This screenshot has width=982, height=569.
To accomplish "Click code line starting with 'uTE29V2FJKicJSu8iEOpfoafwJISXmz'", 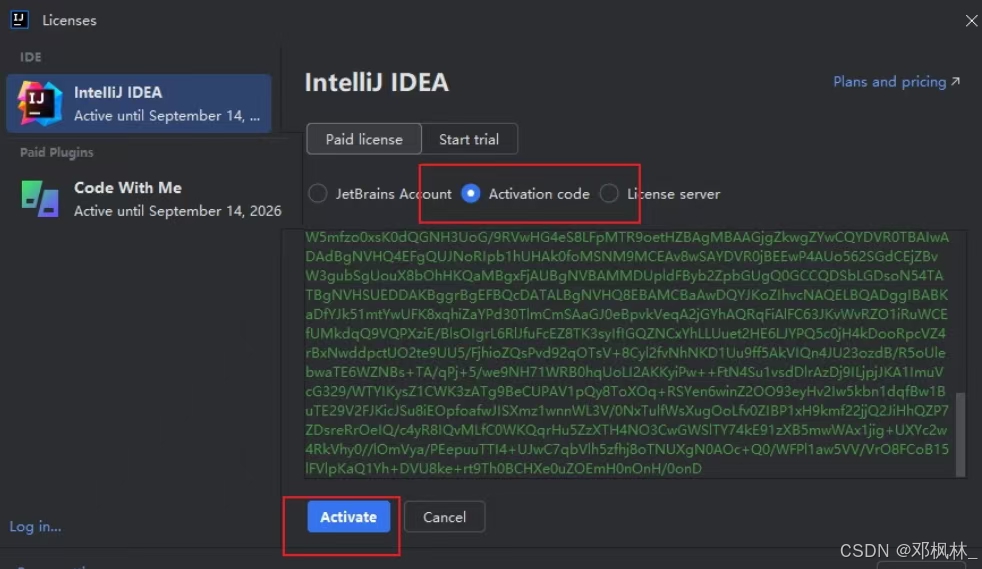I will pos(627,411).
